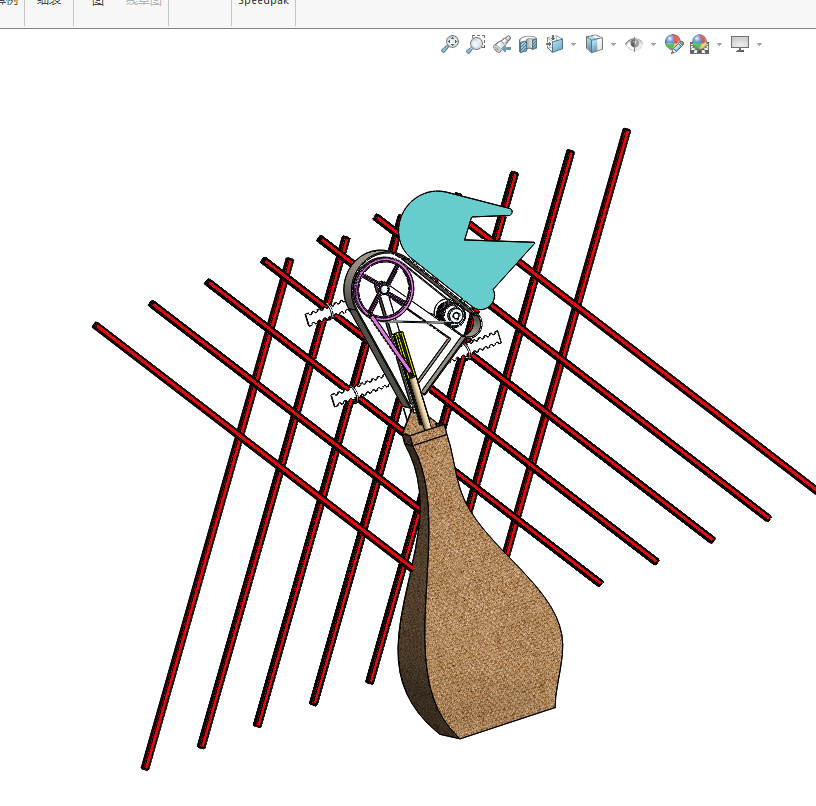Activate the Section View tool
816x806 pixels.
coord(528,44)
